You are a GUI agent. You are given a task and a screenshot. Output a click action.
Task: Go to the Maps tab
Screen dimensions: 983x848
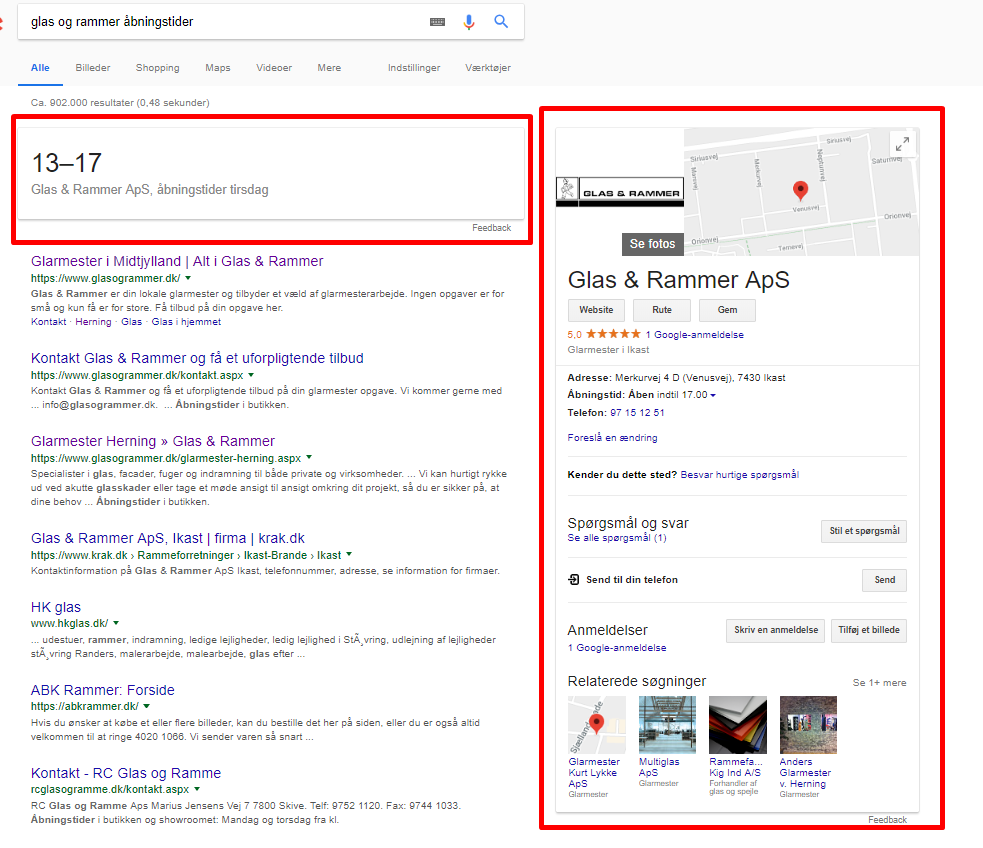pyautogui.click(x=218, y=68)
